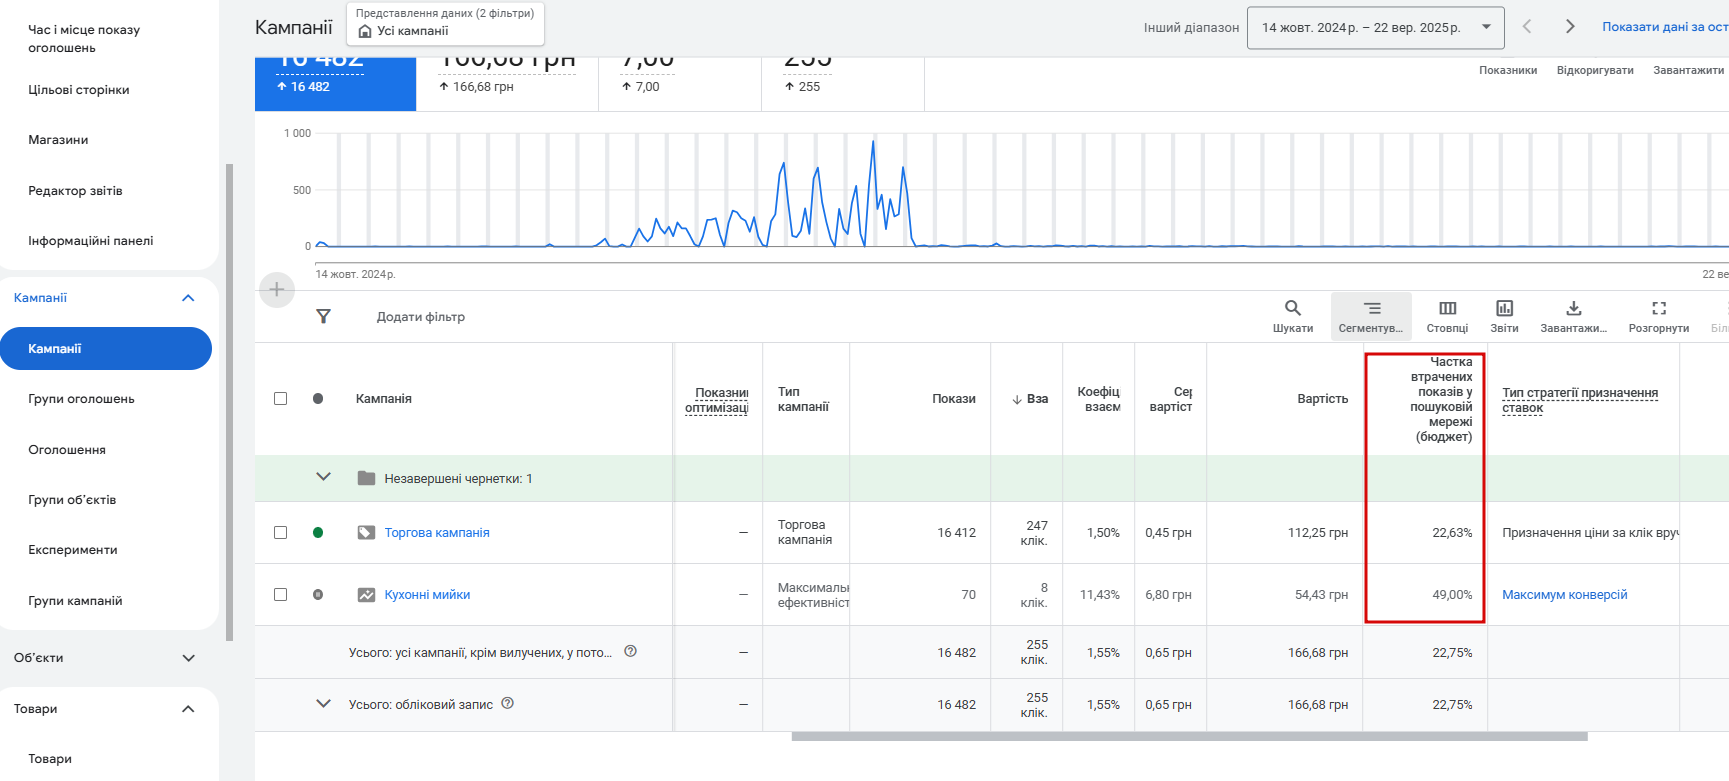The image size is (1729, 781).
Task: Tick the Торгова кампанія row checkbox
Action: coord(281,533)
